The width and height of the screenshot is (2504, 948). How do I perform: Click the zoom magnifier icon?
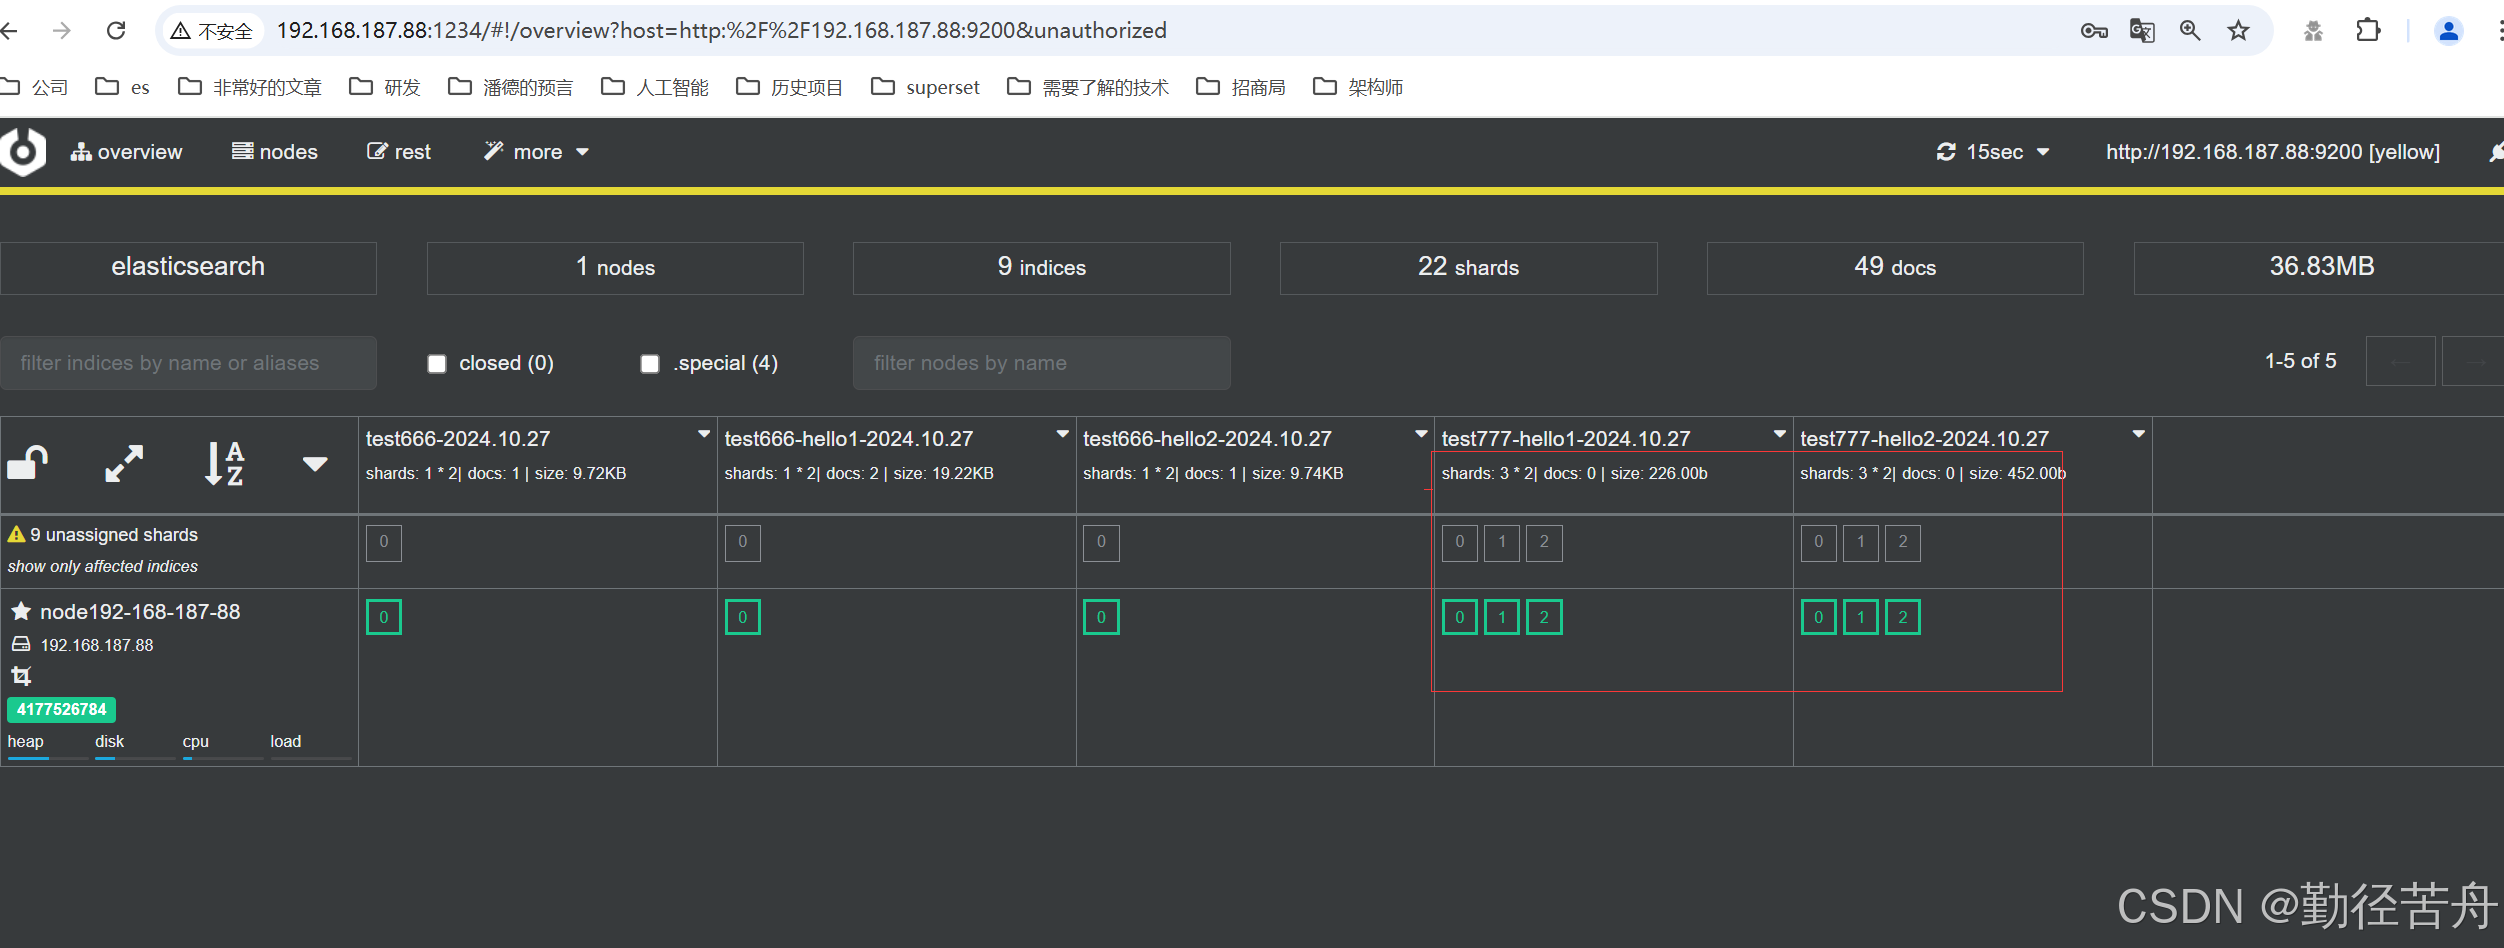pos(2190,31)
